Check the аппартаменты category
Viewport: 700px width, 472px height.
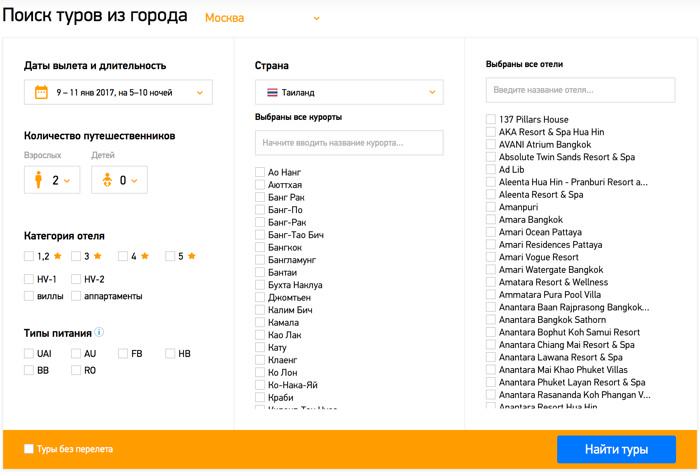click(x=76, y=296)
